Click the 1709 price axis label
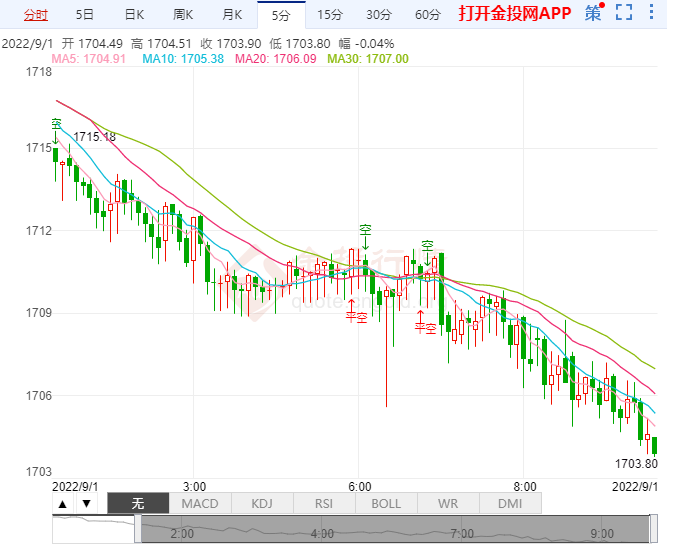The width and height of the screenshot is (673, 546). tap(39, 313)
